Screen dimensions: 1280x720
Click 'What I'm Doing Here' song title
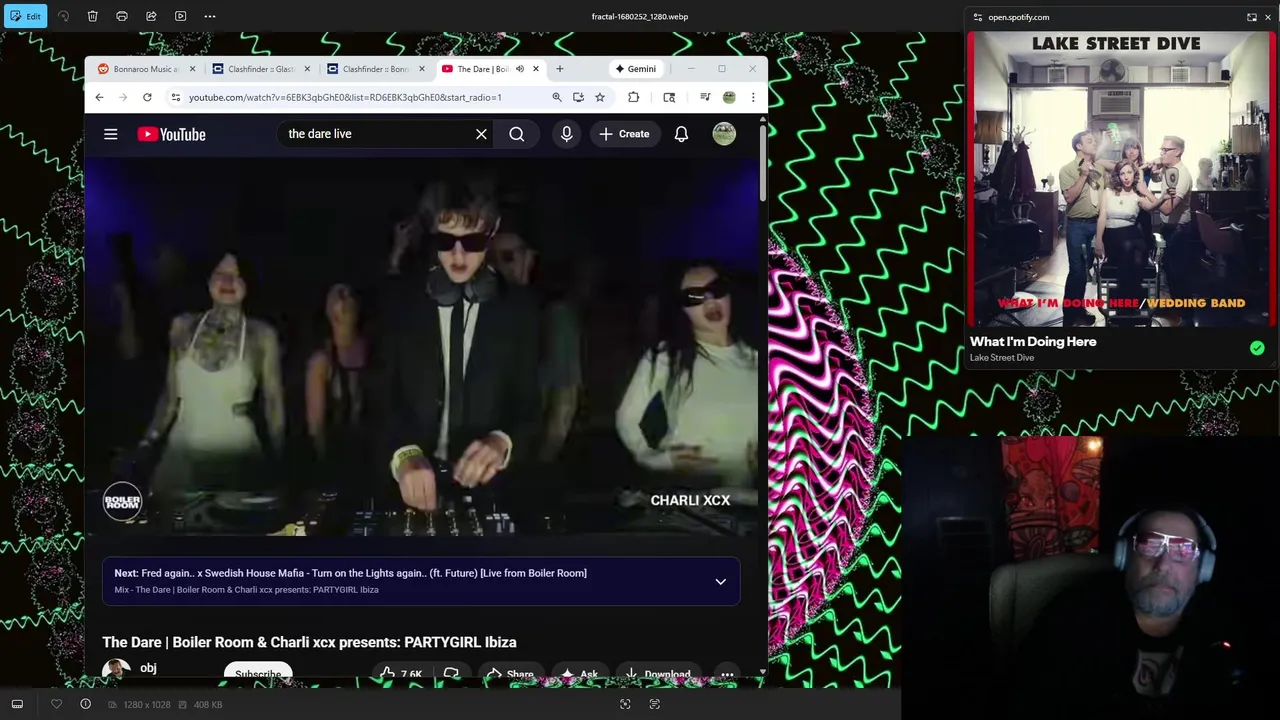tap(1033, 342)
